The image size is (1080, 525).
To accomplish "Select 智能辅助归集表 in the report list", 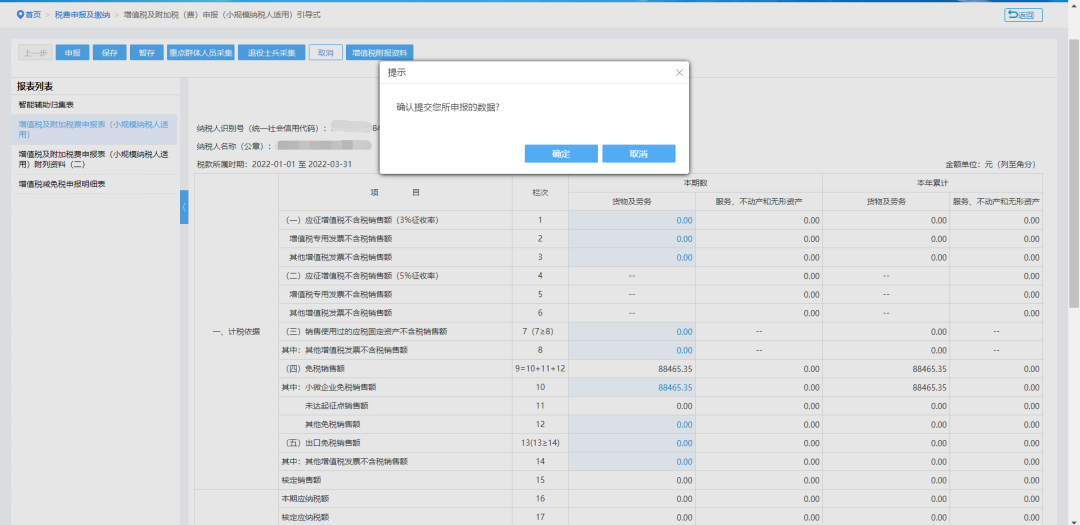I will coord(94,105).
